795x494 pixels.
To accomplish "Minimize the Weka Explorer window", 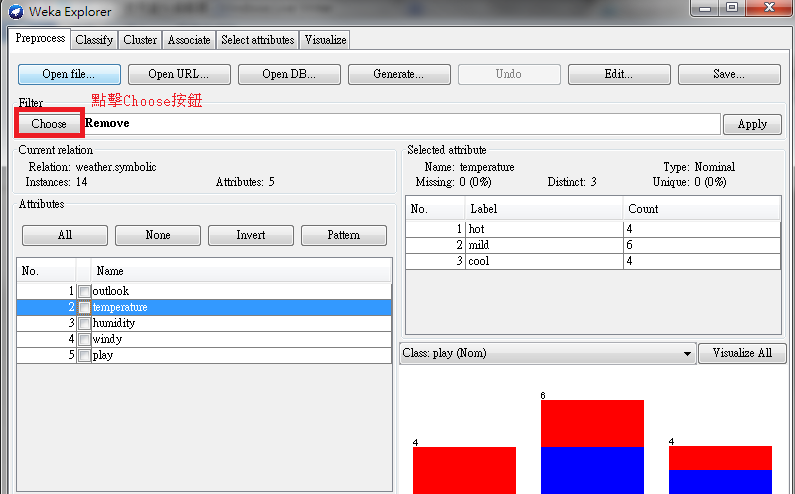I will 705,8.
